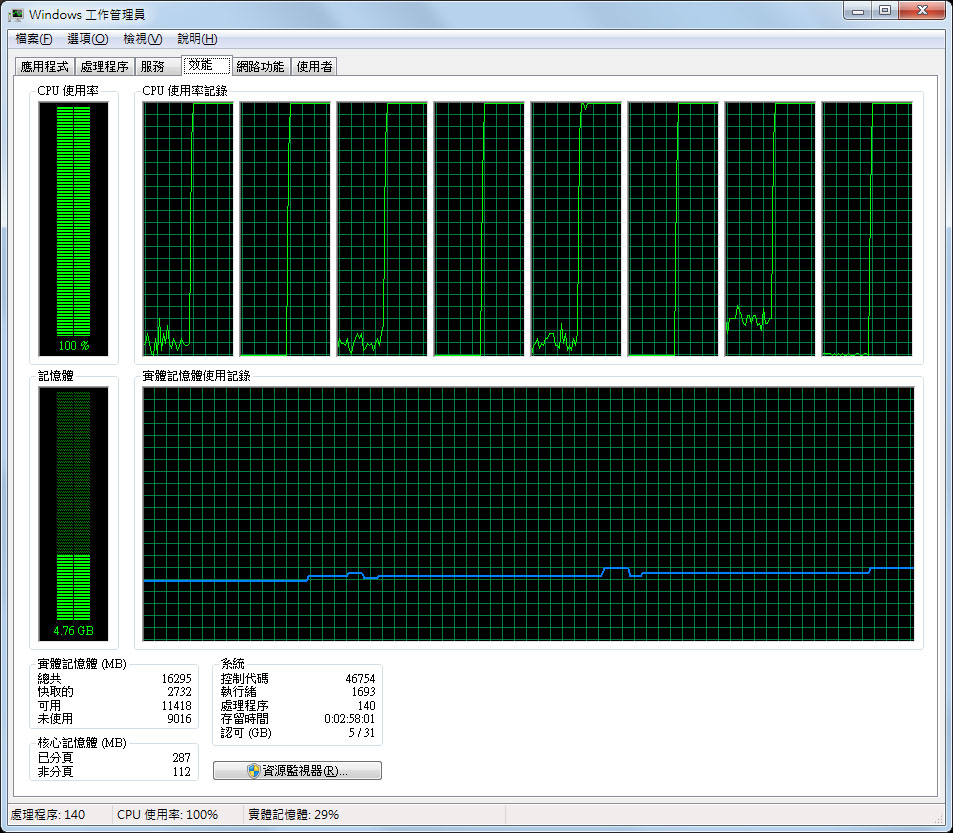Image resolution: width=953 pixels, height=833 pixels.
Task: Click the shield icon on 資源監視器 button
Action: click(253, 770)
